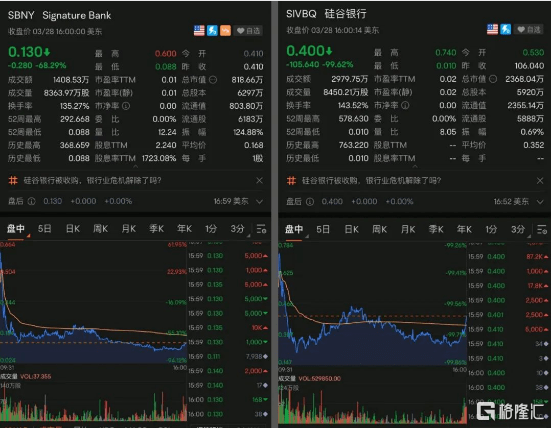
Task: Click the SBNY trade row with 7,938 volume
Action: (x=228, y=356)
